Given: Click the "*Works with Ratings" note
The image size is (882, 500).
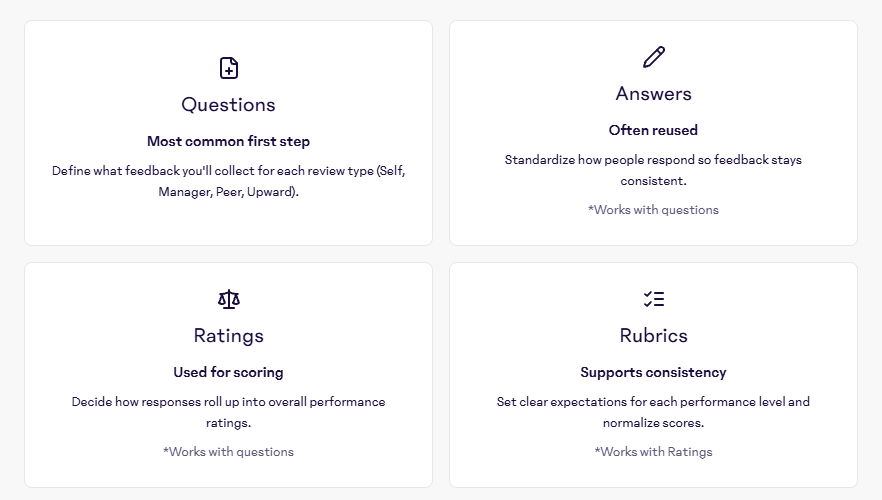Looking at the screenshot, I should (654, 452).
